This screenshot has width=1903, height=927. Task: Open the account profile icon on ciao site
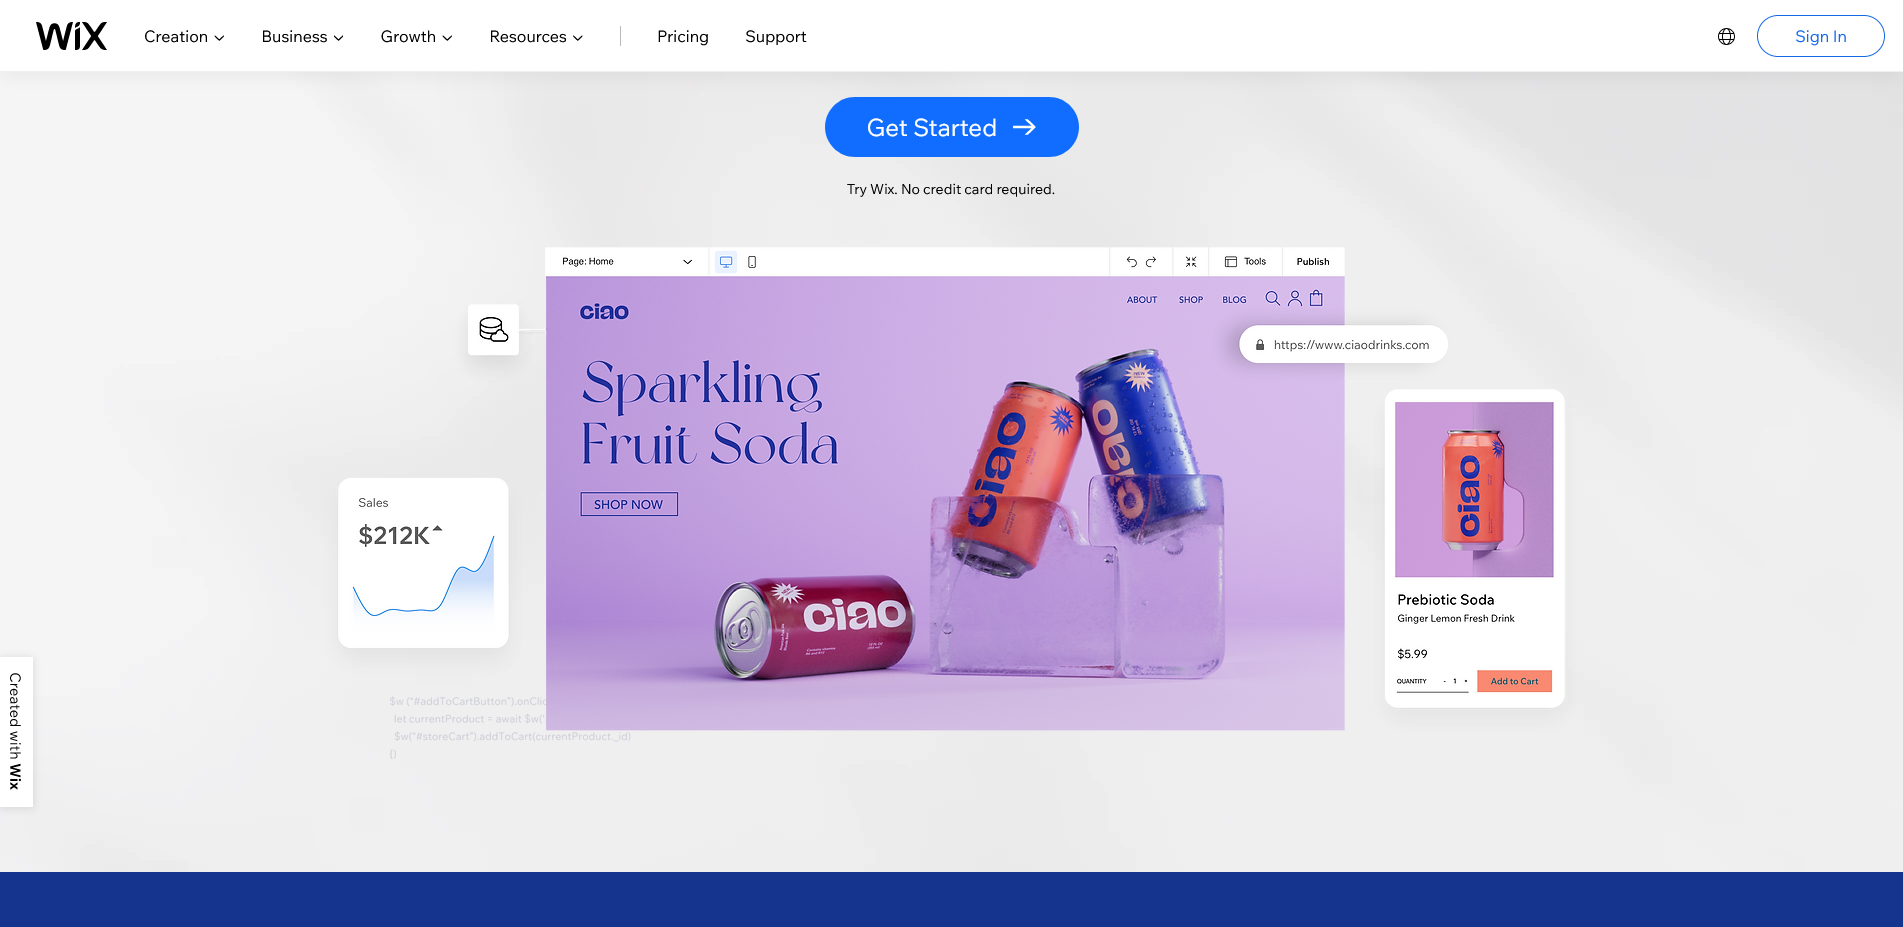(1295, 298)
